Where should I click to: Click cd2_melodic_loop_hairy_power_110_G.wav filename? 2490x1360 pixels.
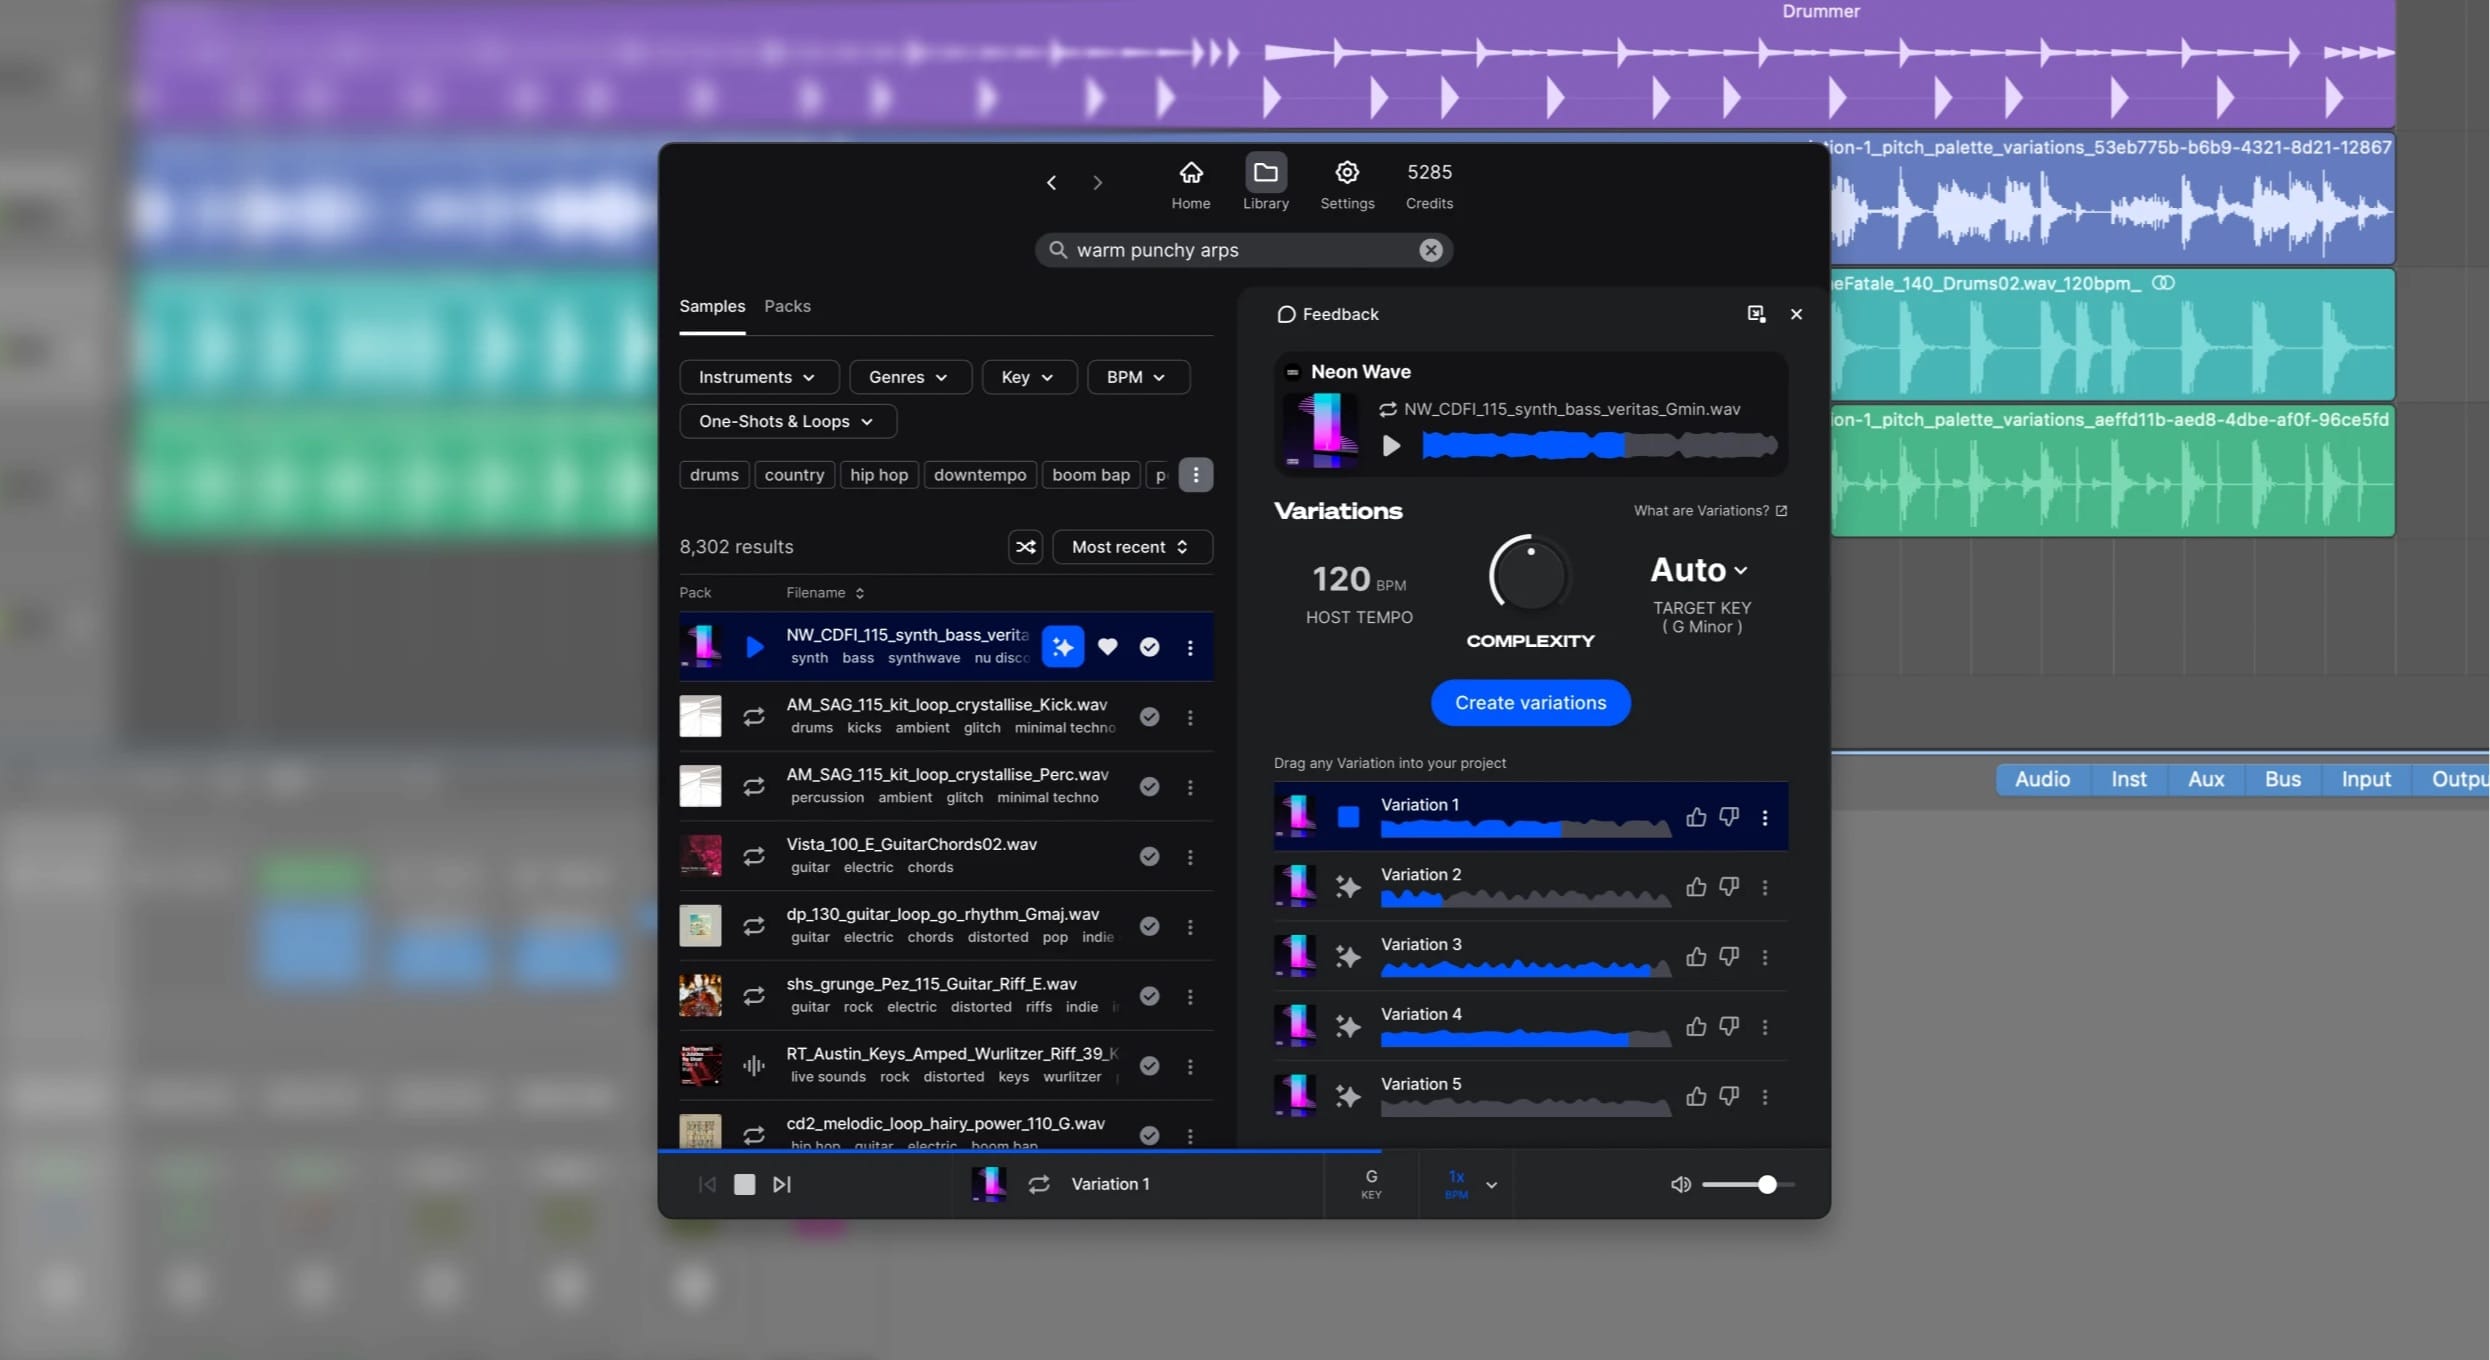click(945, 1124)
